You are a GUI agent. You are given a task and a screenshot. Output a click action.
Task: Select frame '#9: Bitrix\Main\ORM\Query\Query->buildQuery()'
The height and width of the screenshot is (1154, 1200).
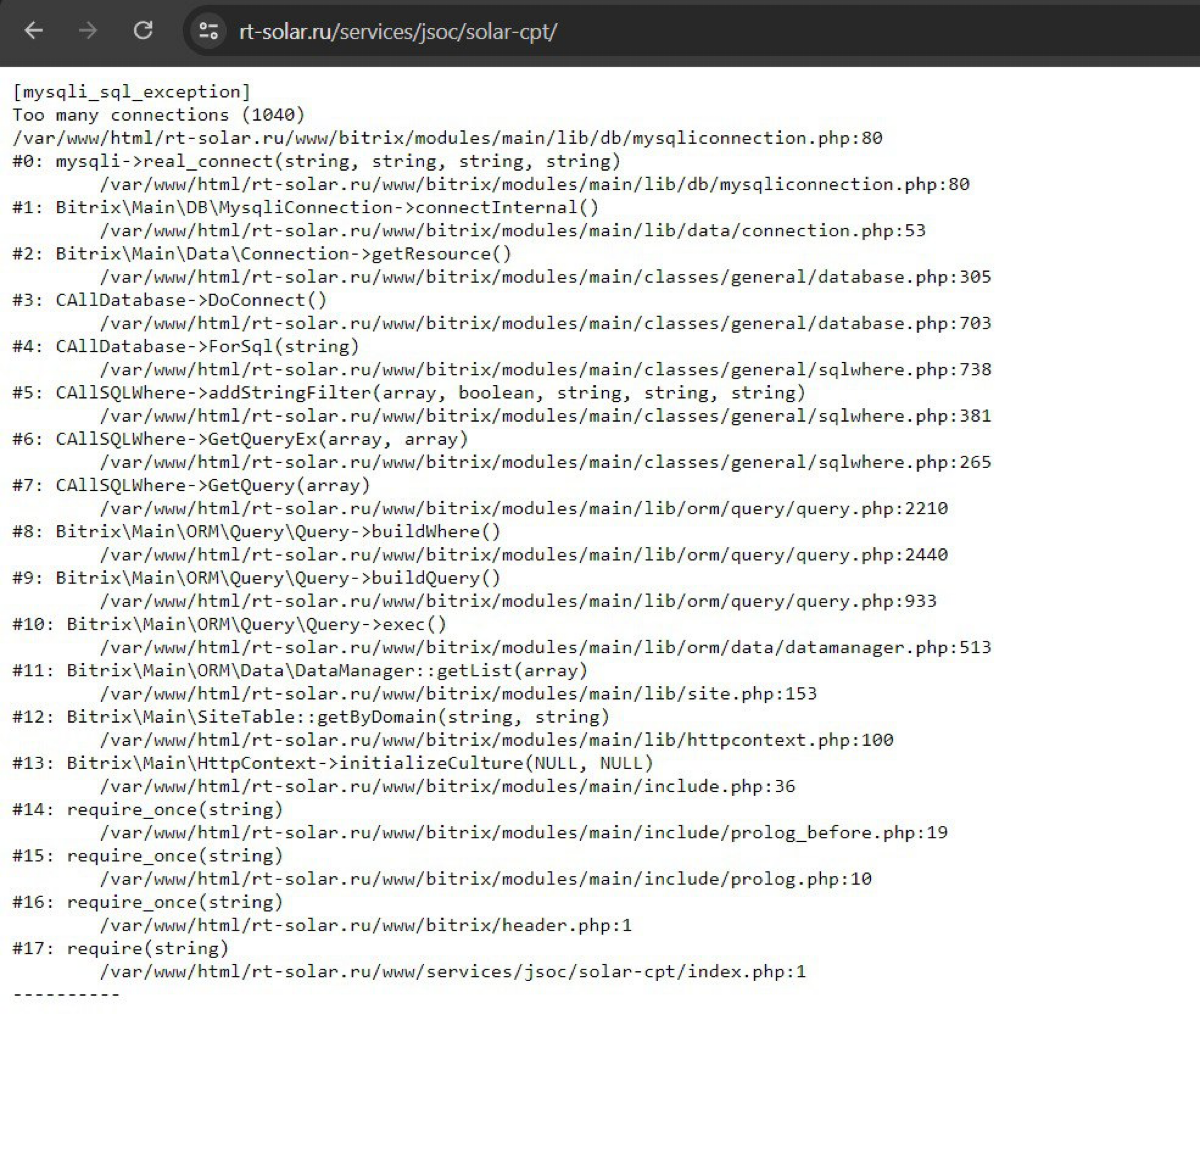pos(256,578)
